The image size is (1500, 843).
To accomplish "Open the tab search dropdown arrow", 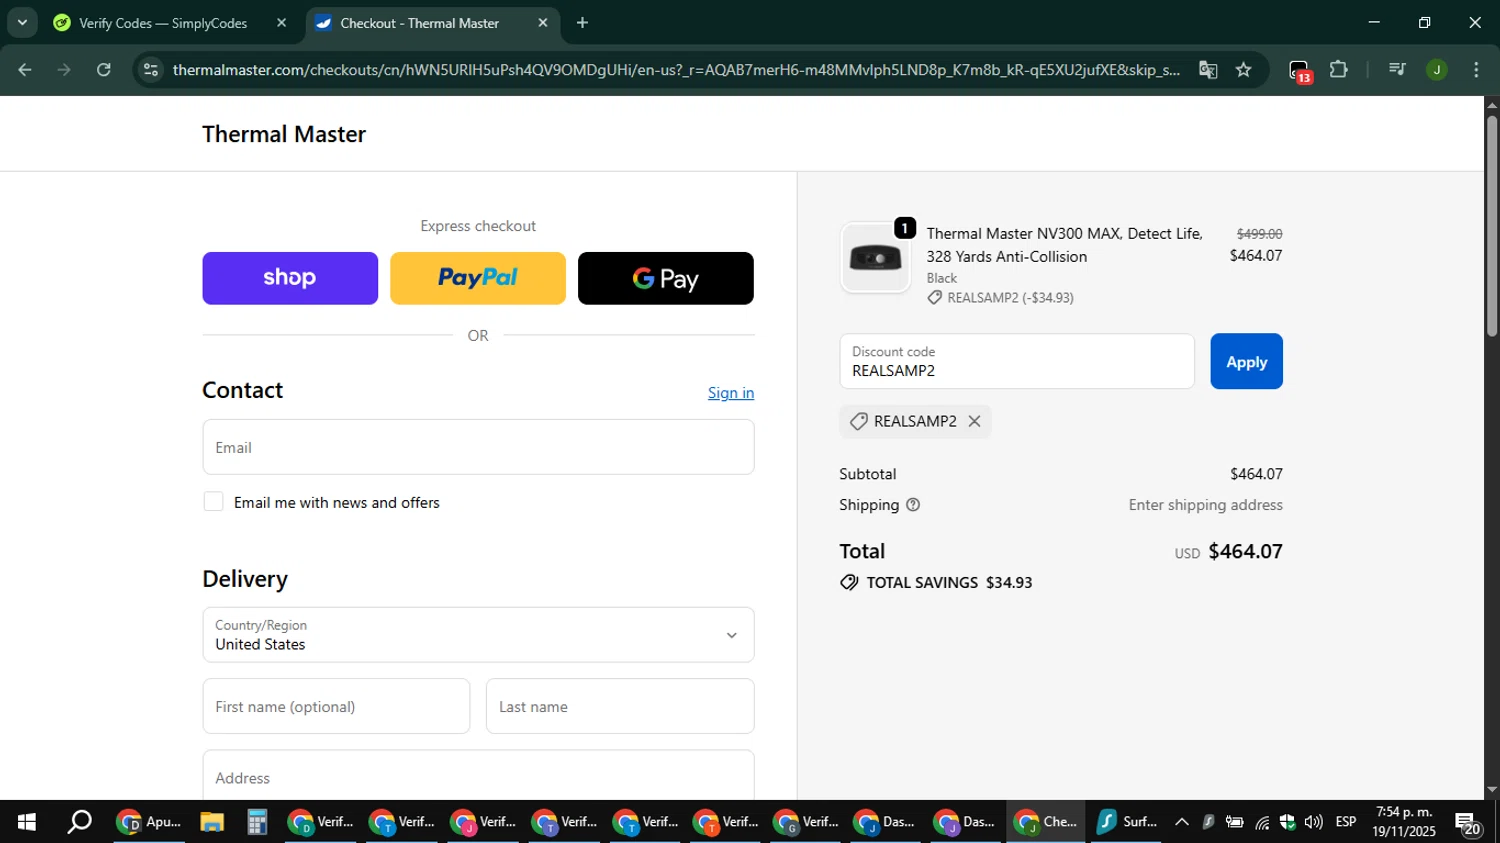I will click(22, 22).
